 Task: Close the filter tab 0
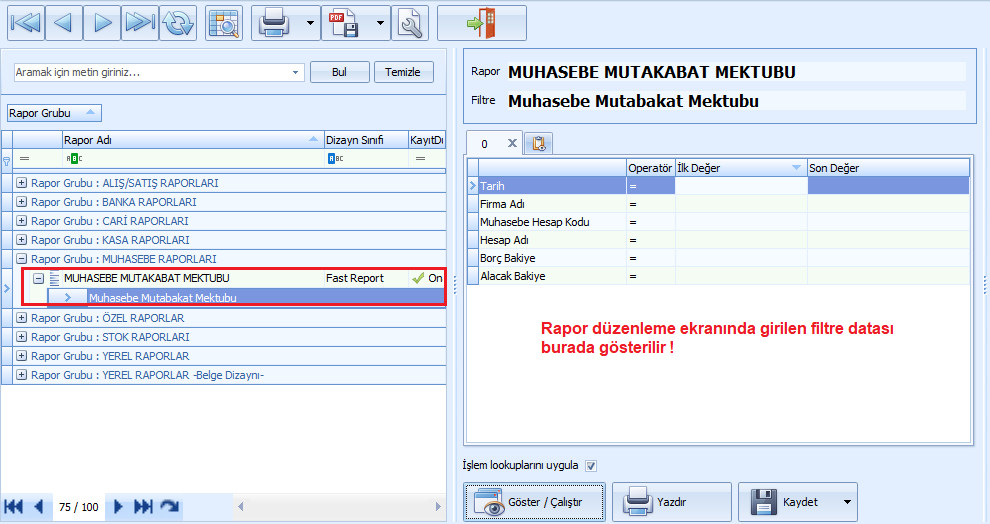pos(511,143)
